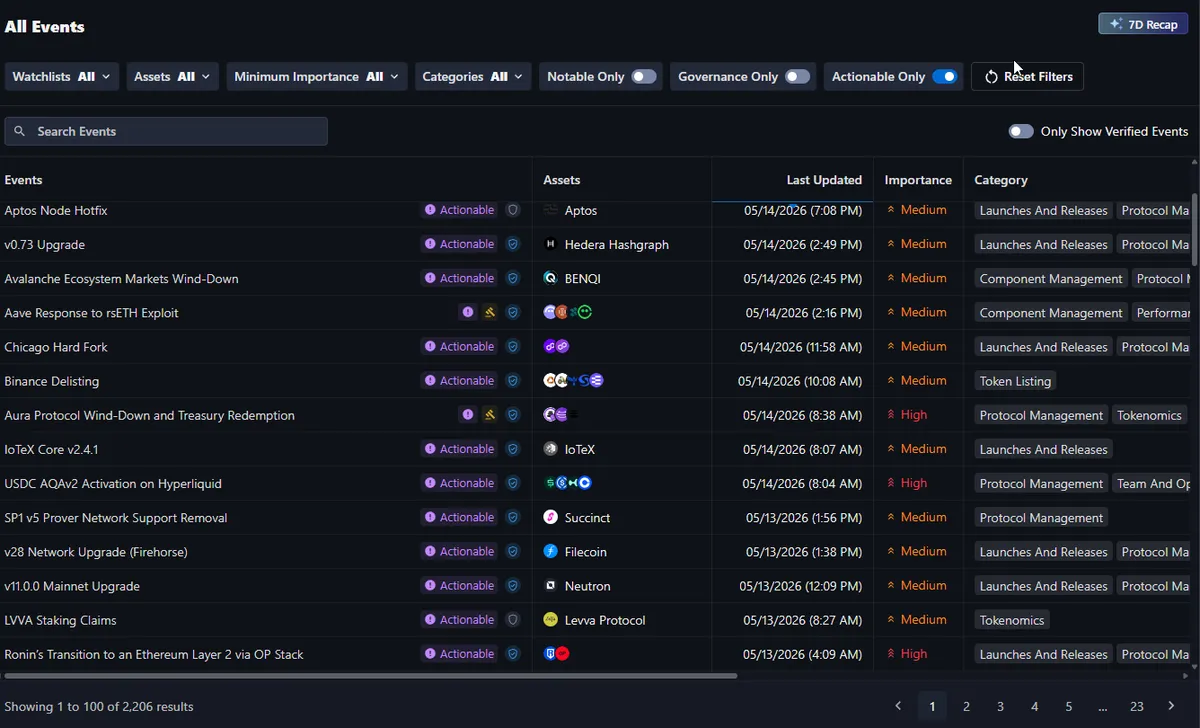Go to results page 3
This screenshot has width=1200, height=728.
(x=1000, y=706)
